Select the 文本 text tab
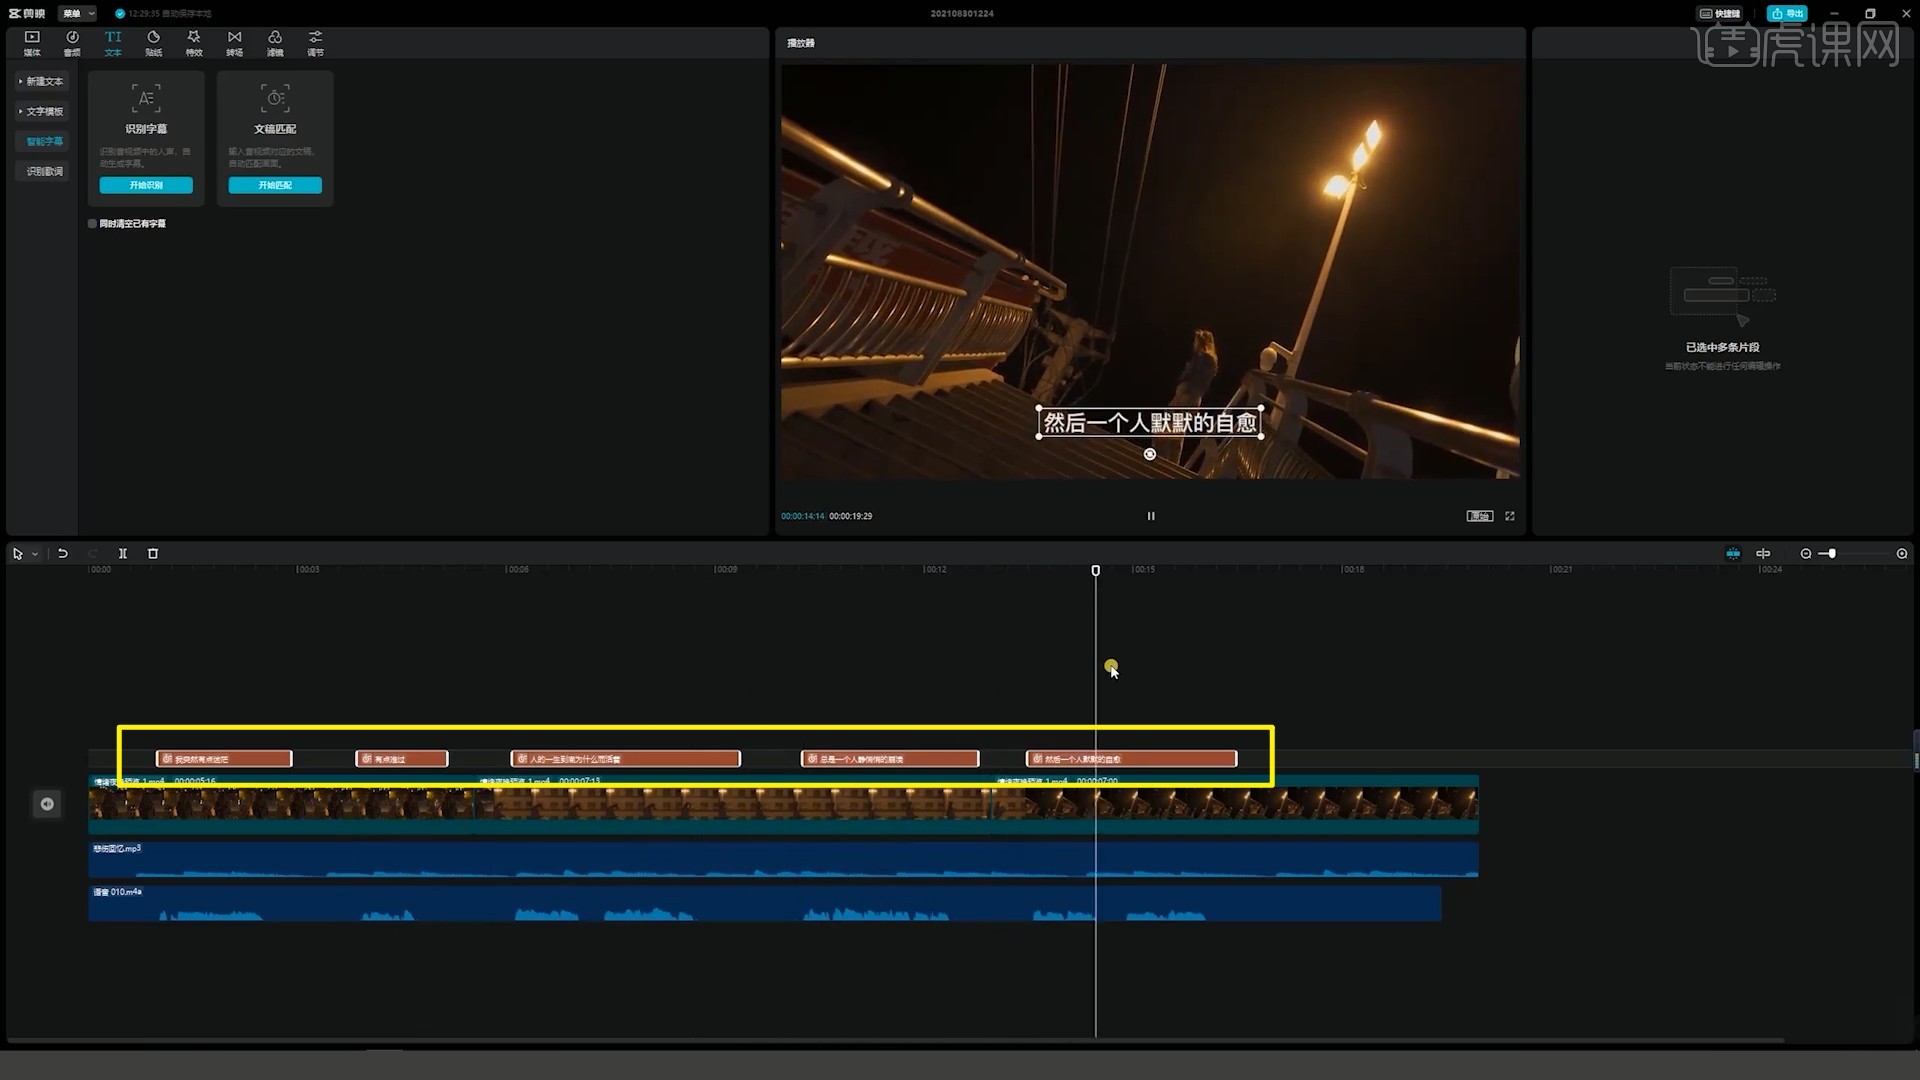Viewport: 1920px width, 1080px height. pyautogui.click(x=113, y=43)
